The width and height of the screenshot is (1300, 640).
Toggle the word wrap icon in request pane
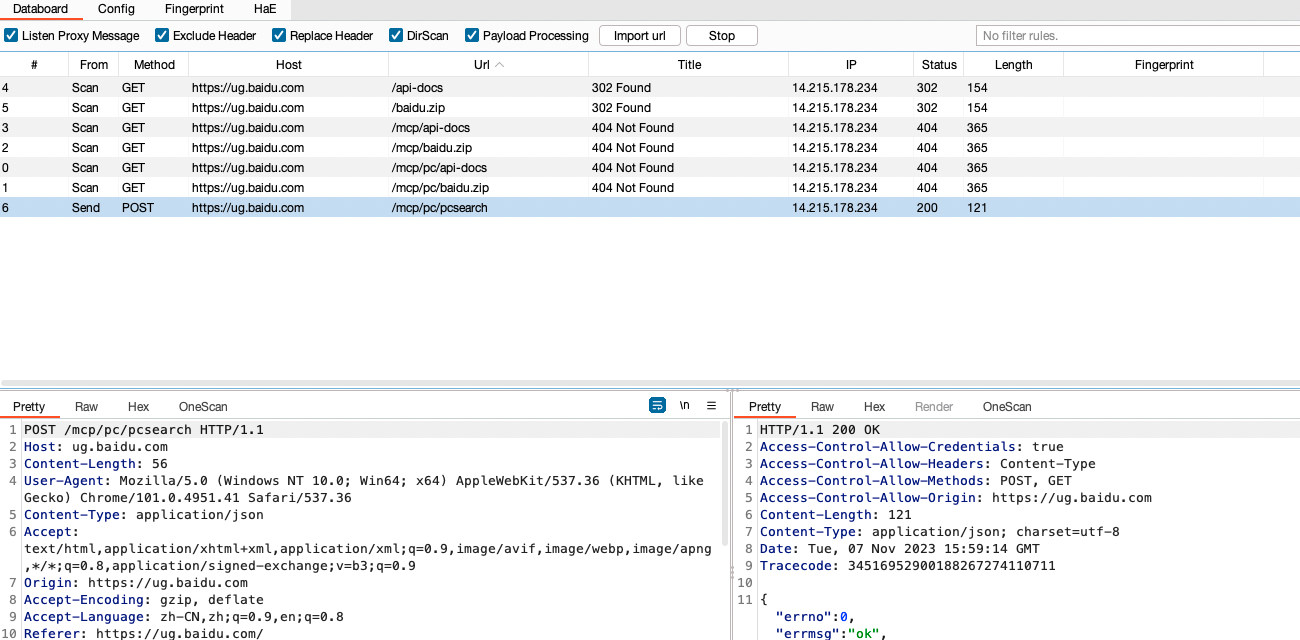pyautogui.click(x=657, y=405)
